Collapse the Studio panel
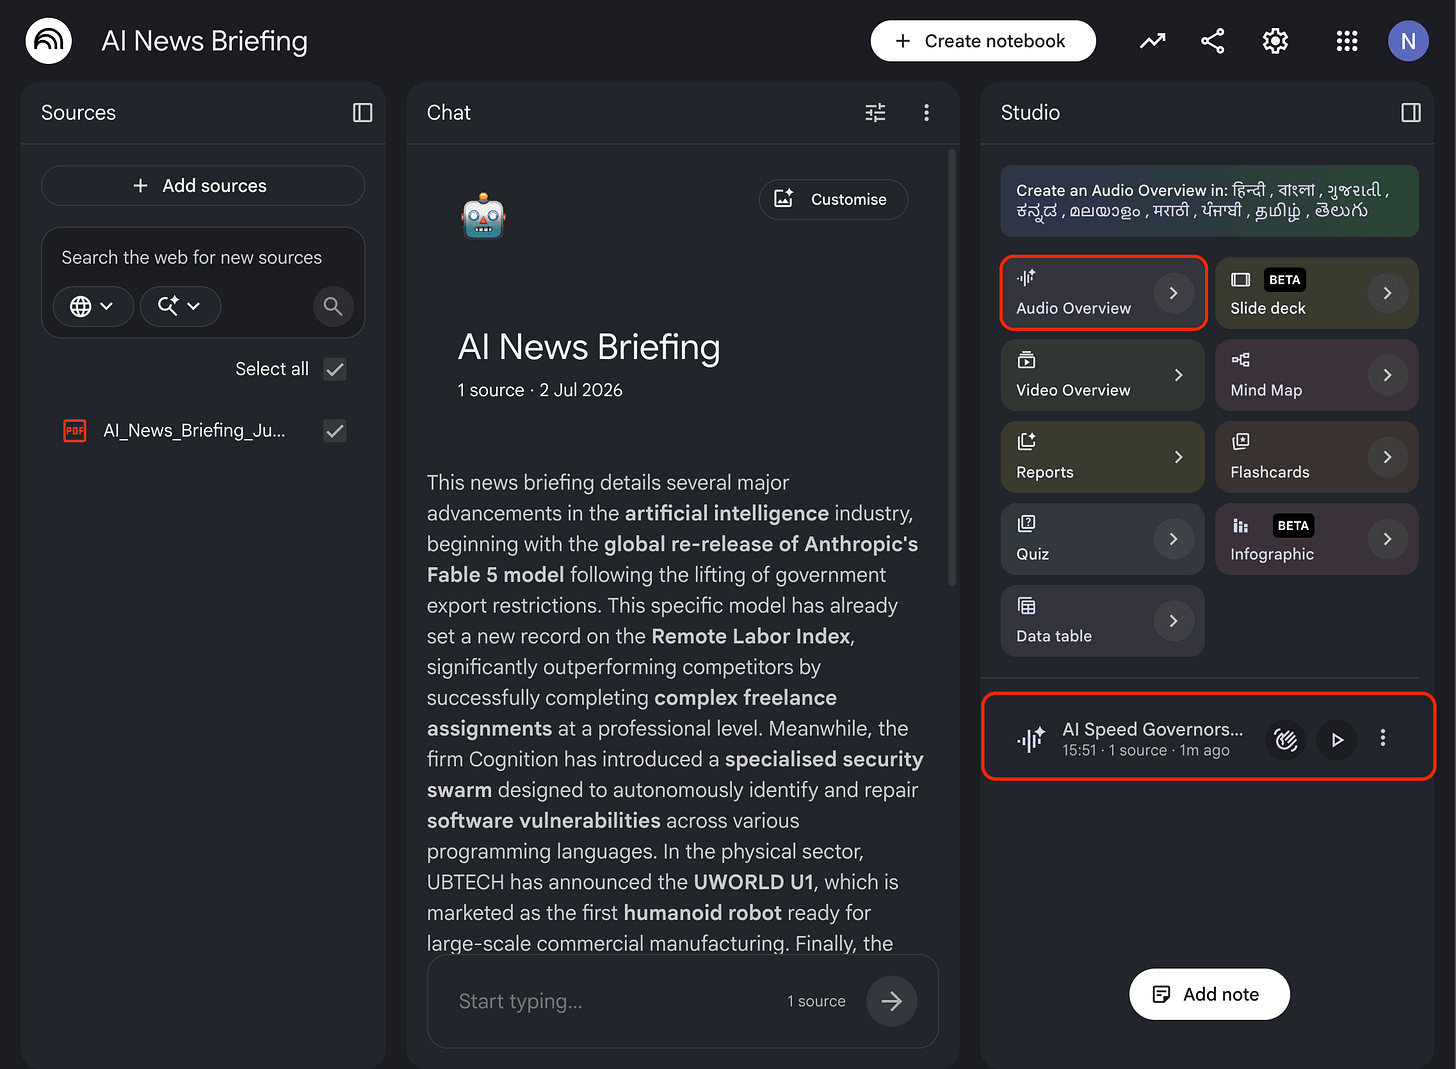 pos(1411,113)
